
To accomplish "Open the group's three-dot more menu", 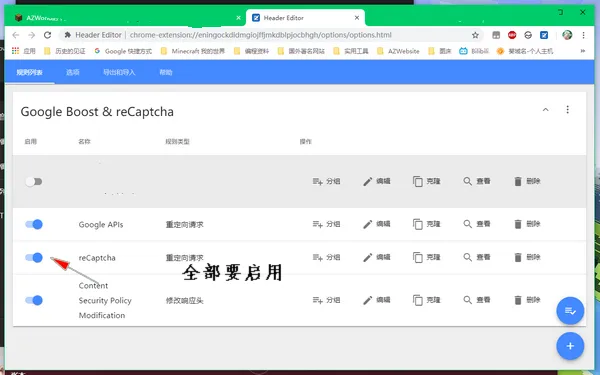I will click(567, 110).
